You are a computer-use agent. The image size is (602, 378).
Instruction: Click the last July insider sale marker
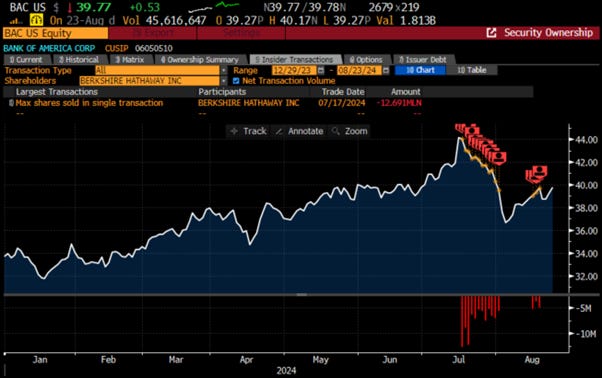pos(499,158)
